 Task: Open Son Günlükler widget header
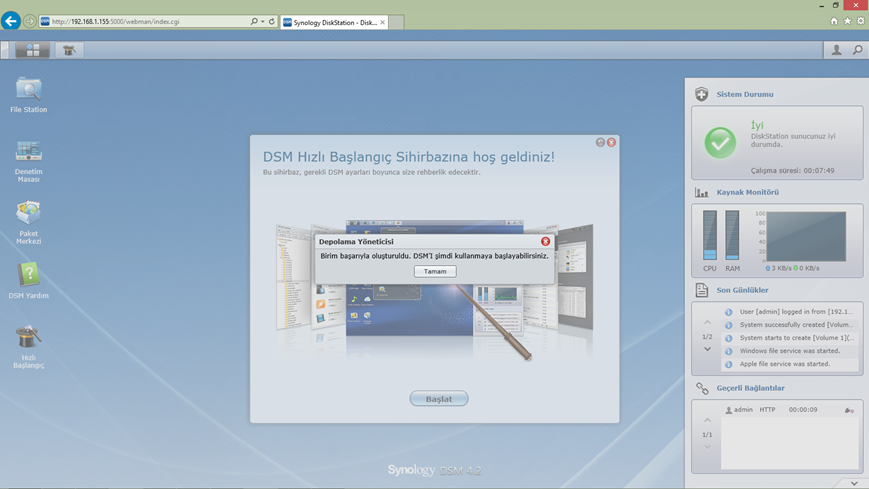coord(742,290)
